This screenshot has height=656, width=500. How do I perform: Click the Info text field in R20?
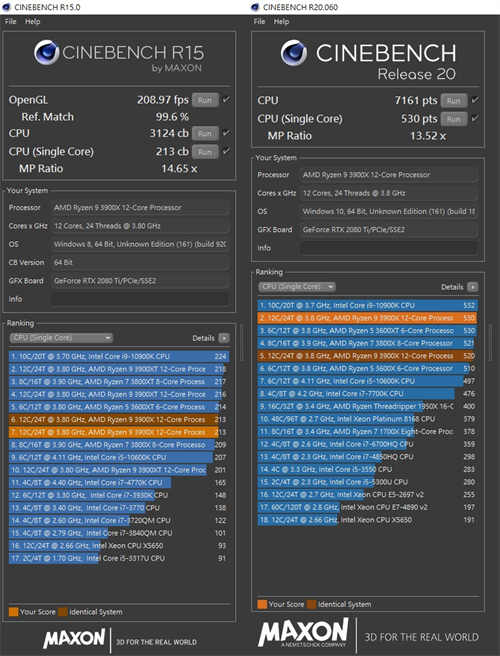[388, 248]
